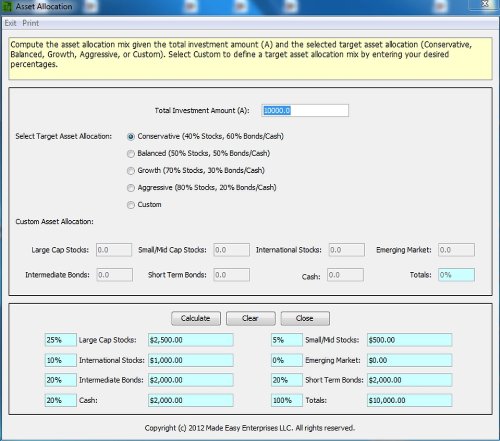Click the Large Cap Stocks custom input
The height and width of the screenshot is (441, 500).
(x=114, y=250)
